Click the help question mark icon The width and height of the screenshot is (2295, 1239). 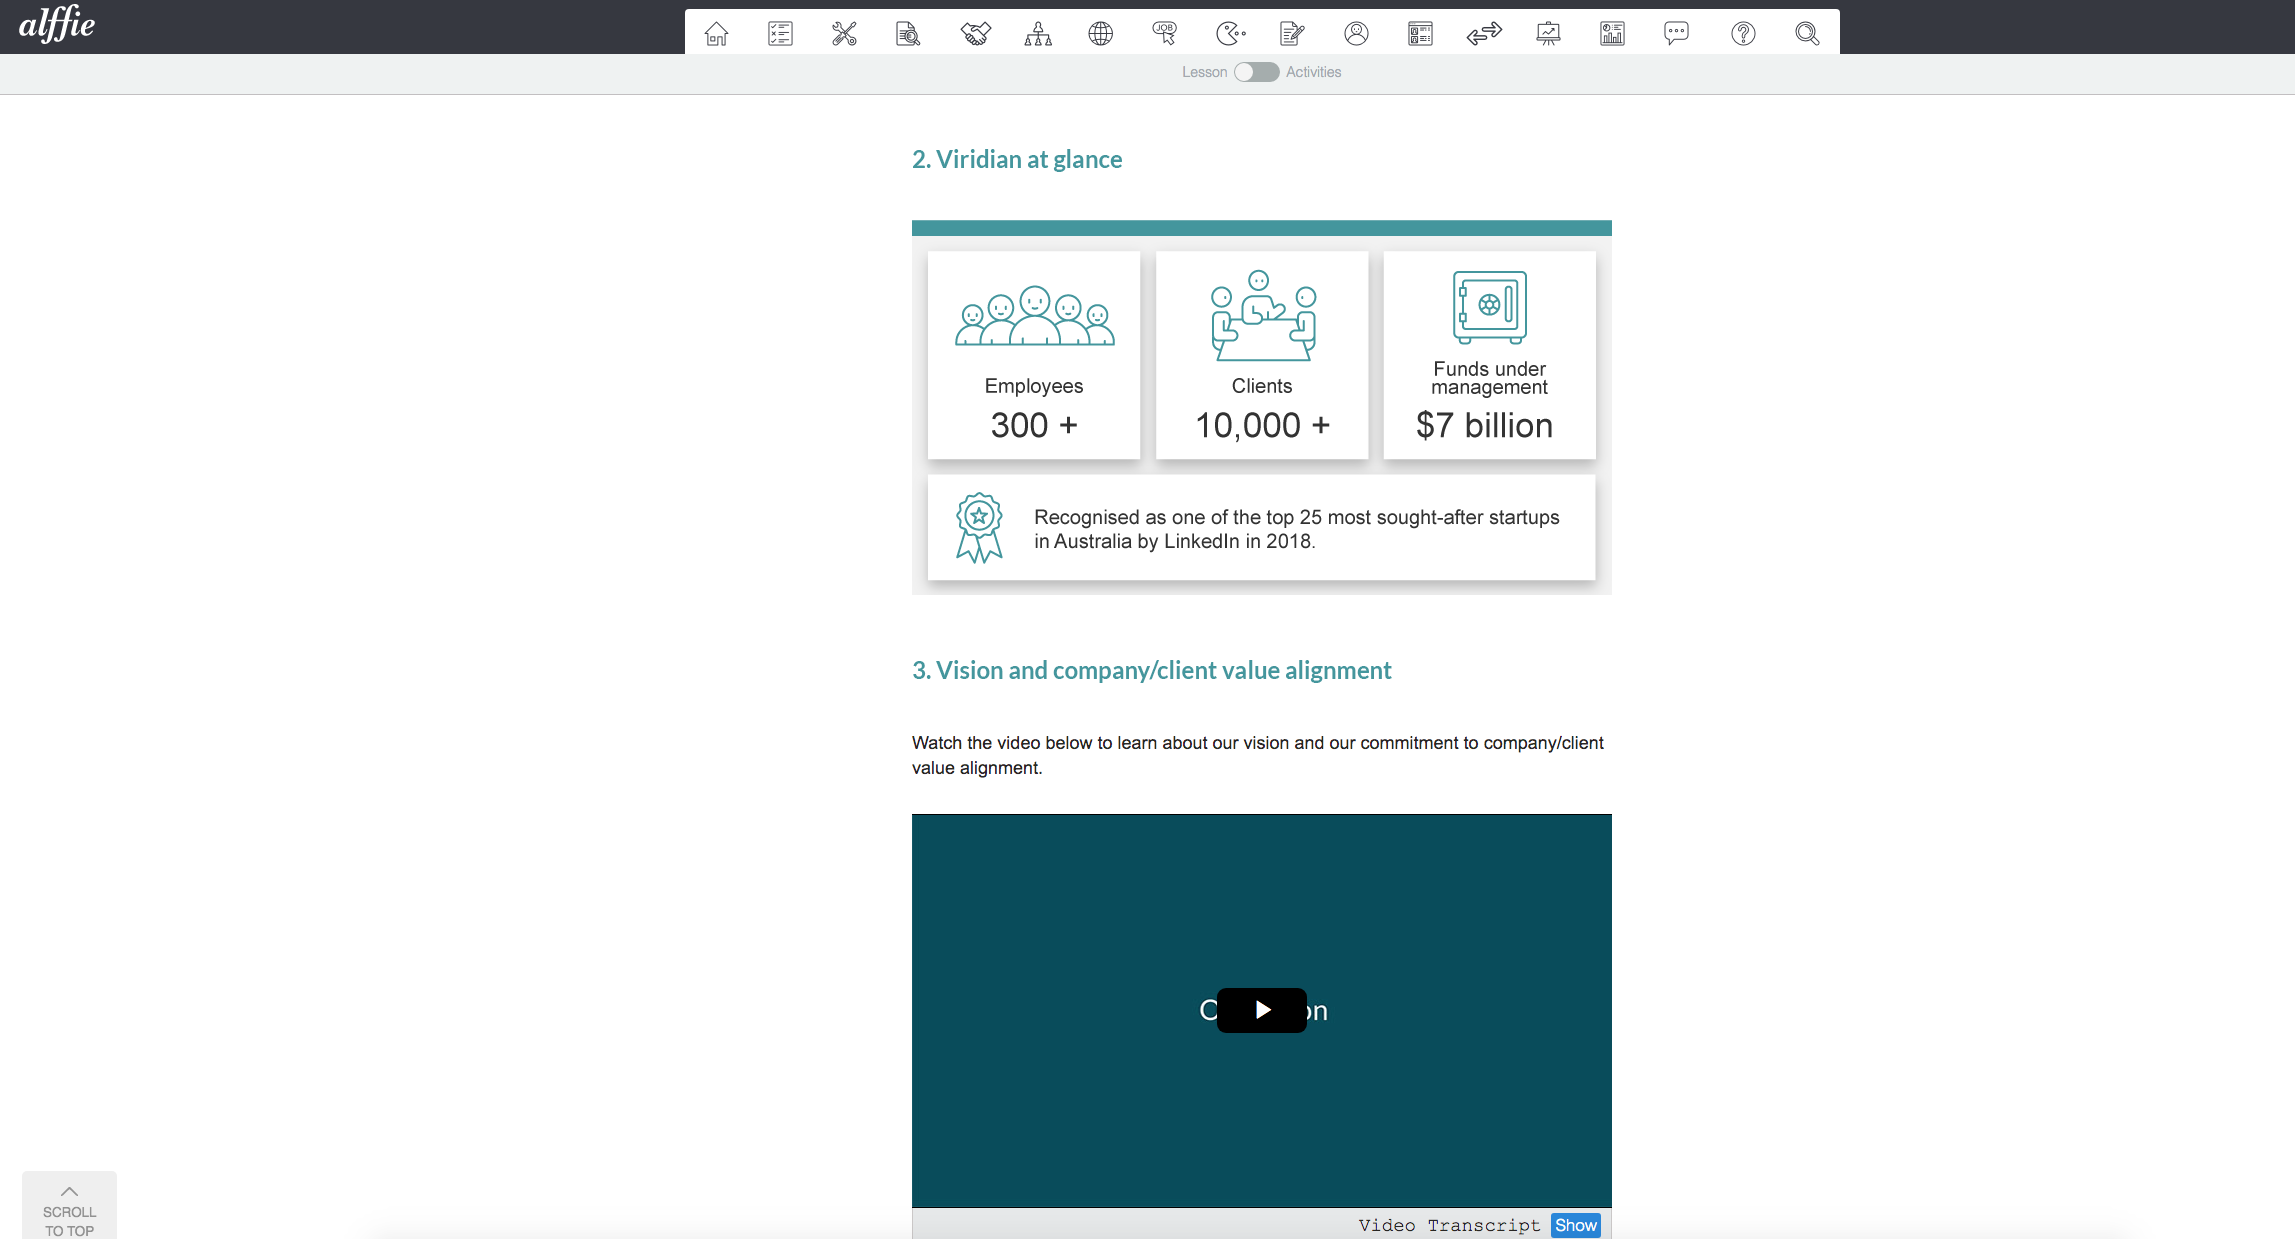point(1743,34)
